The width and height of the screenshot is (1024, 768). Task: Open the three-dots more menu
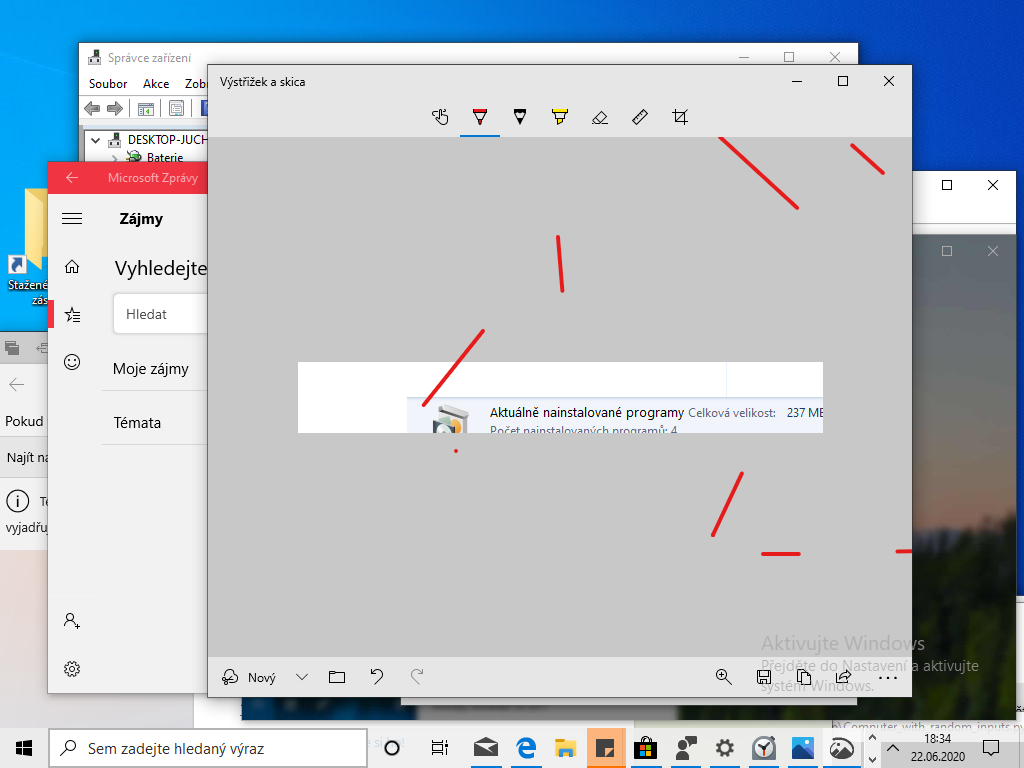click(x=888, y=678)
